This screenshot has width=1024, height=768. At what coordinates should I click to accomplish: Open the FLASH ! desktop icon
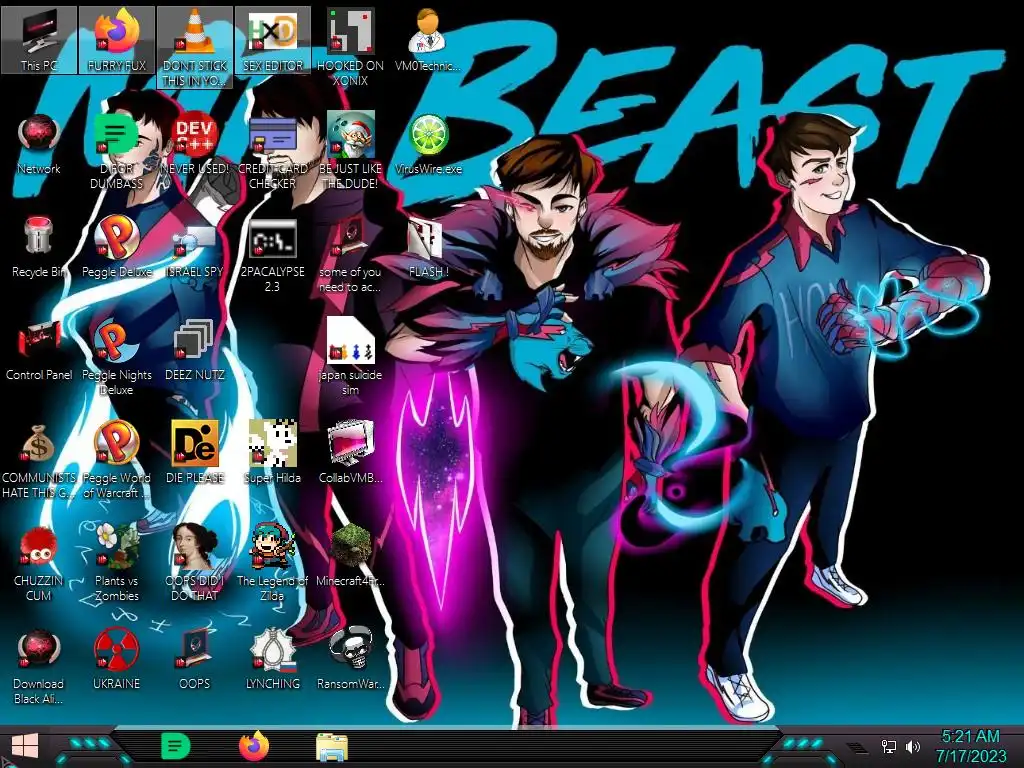click(428, 247)
